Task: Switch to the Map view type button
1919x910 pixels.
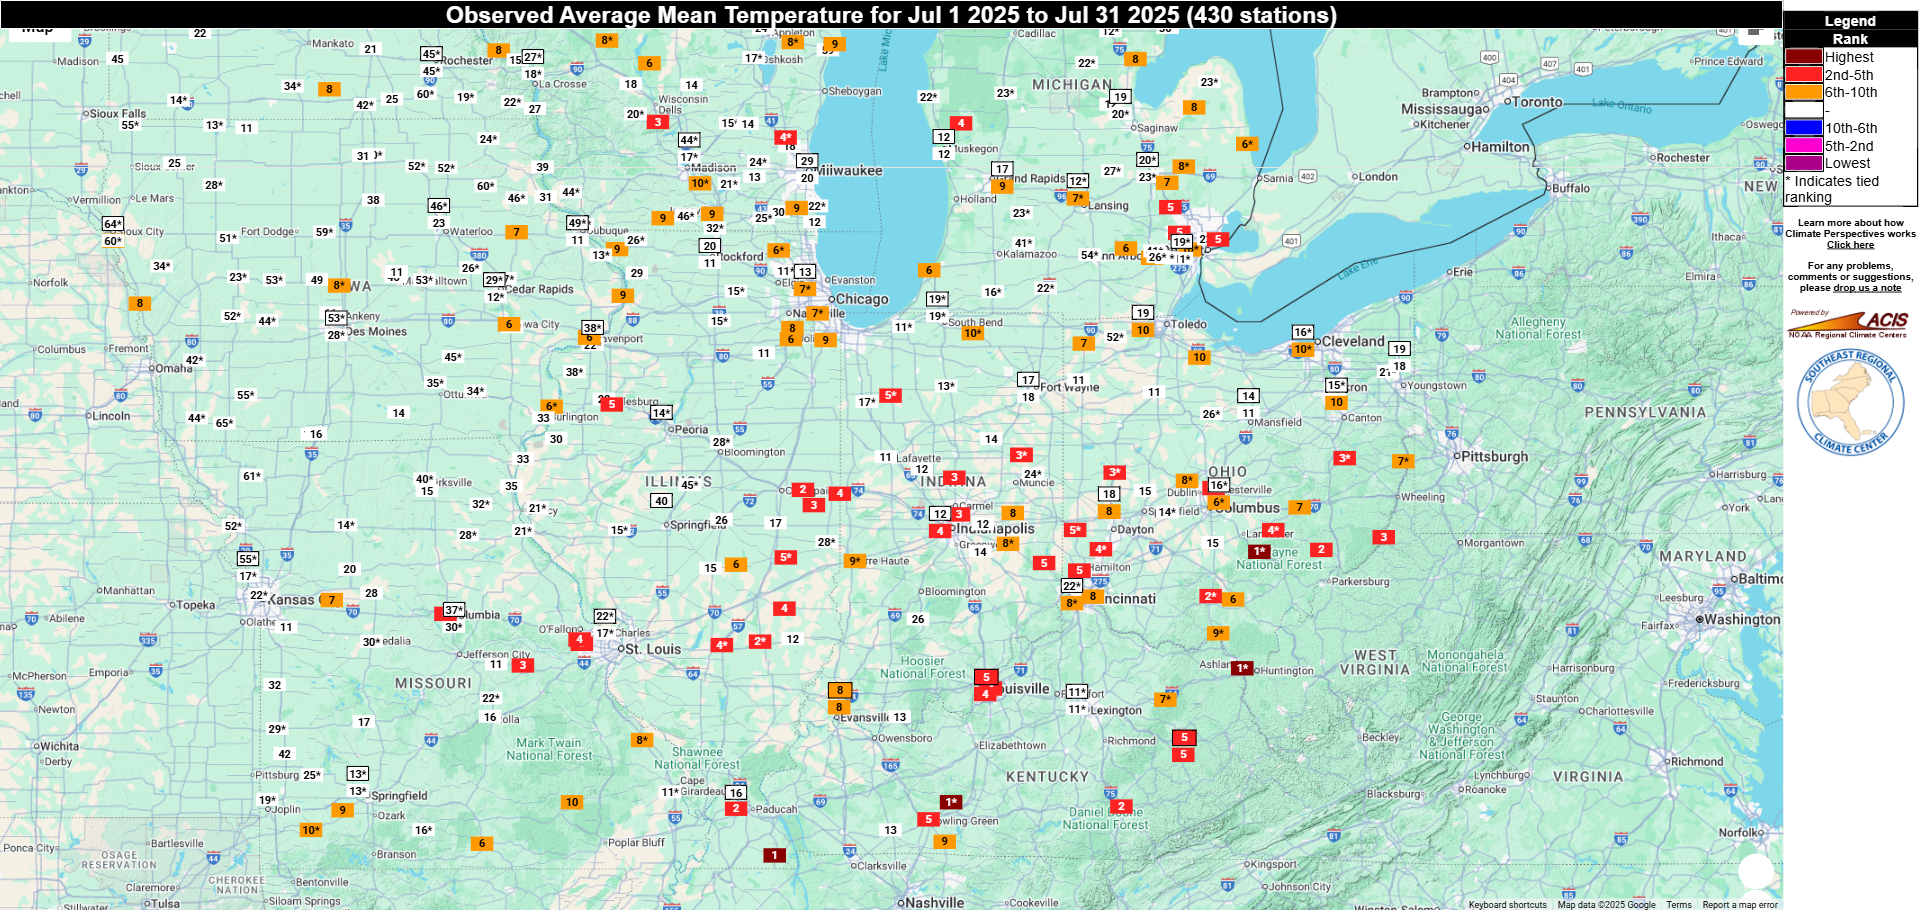Action: [x=36, y=30]
